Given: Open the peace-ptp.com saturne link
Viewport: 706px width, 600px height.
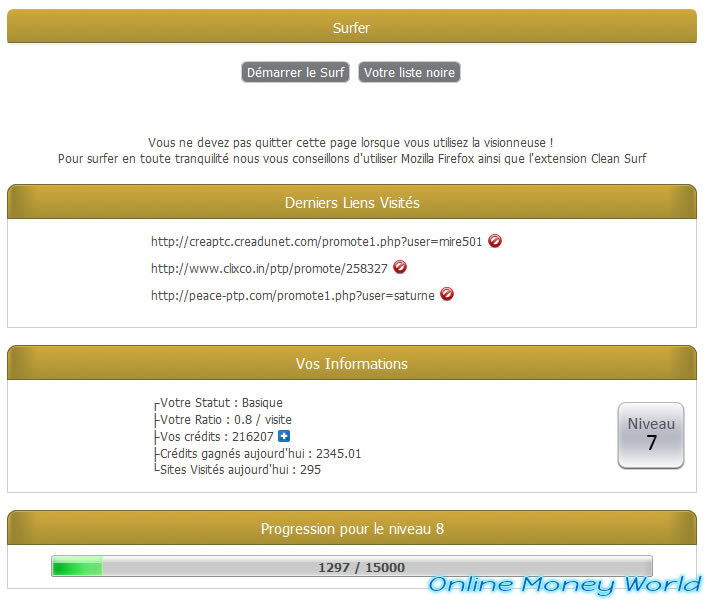Looking at the screenshot, I should (292, 296).
